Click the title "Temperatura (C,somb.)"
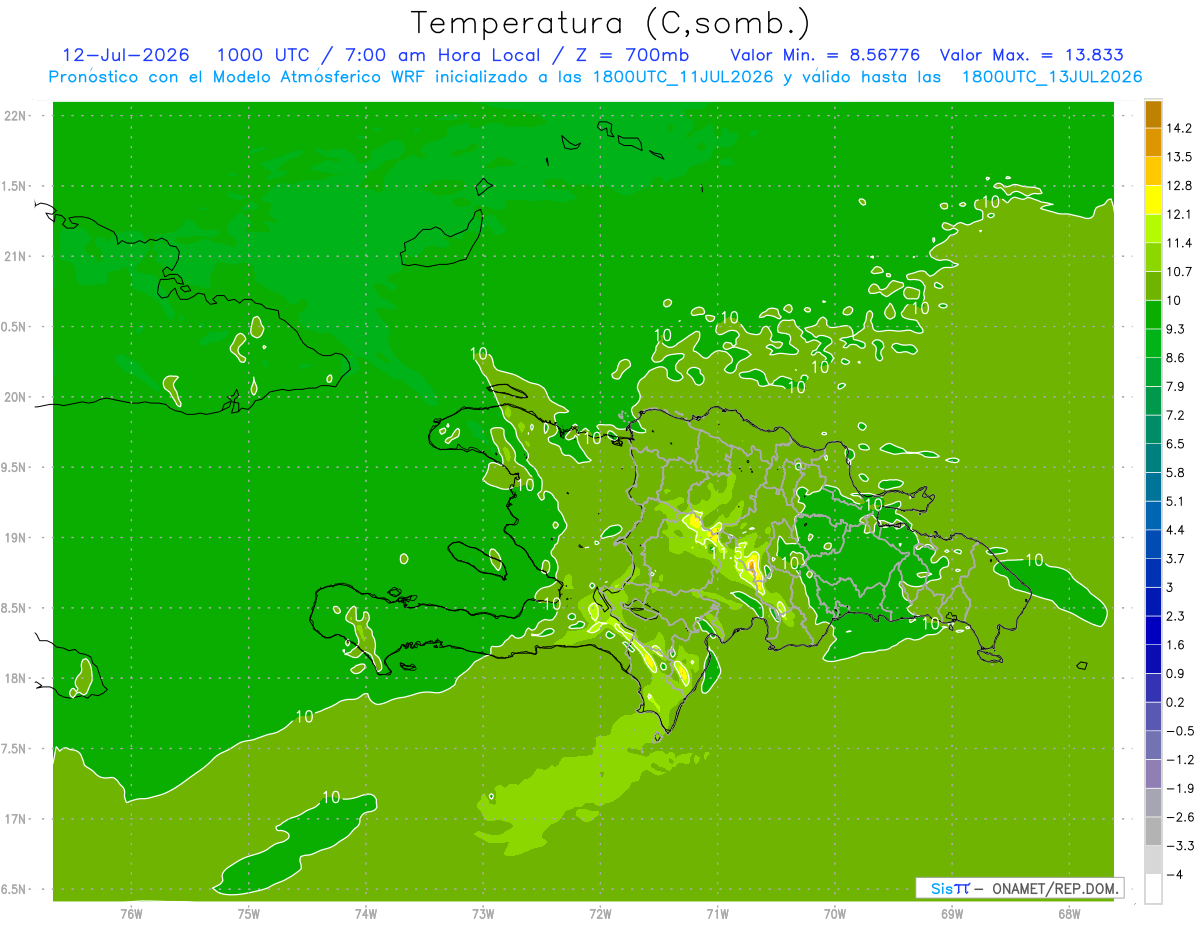The width and height of the screenshot is (1200, 927). 611,23
